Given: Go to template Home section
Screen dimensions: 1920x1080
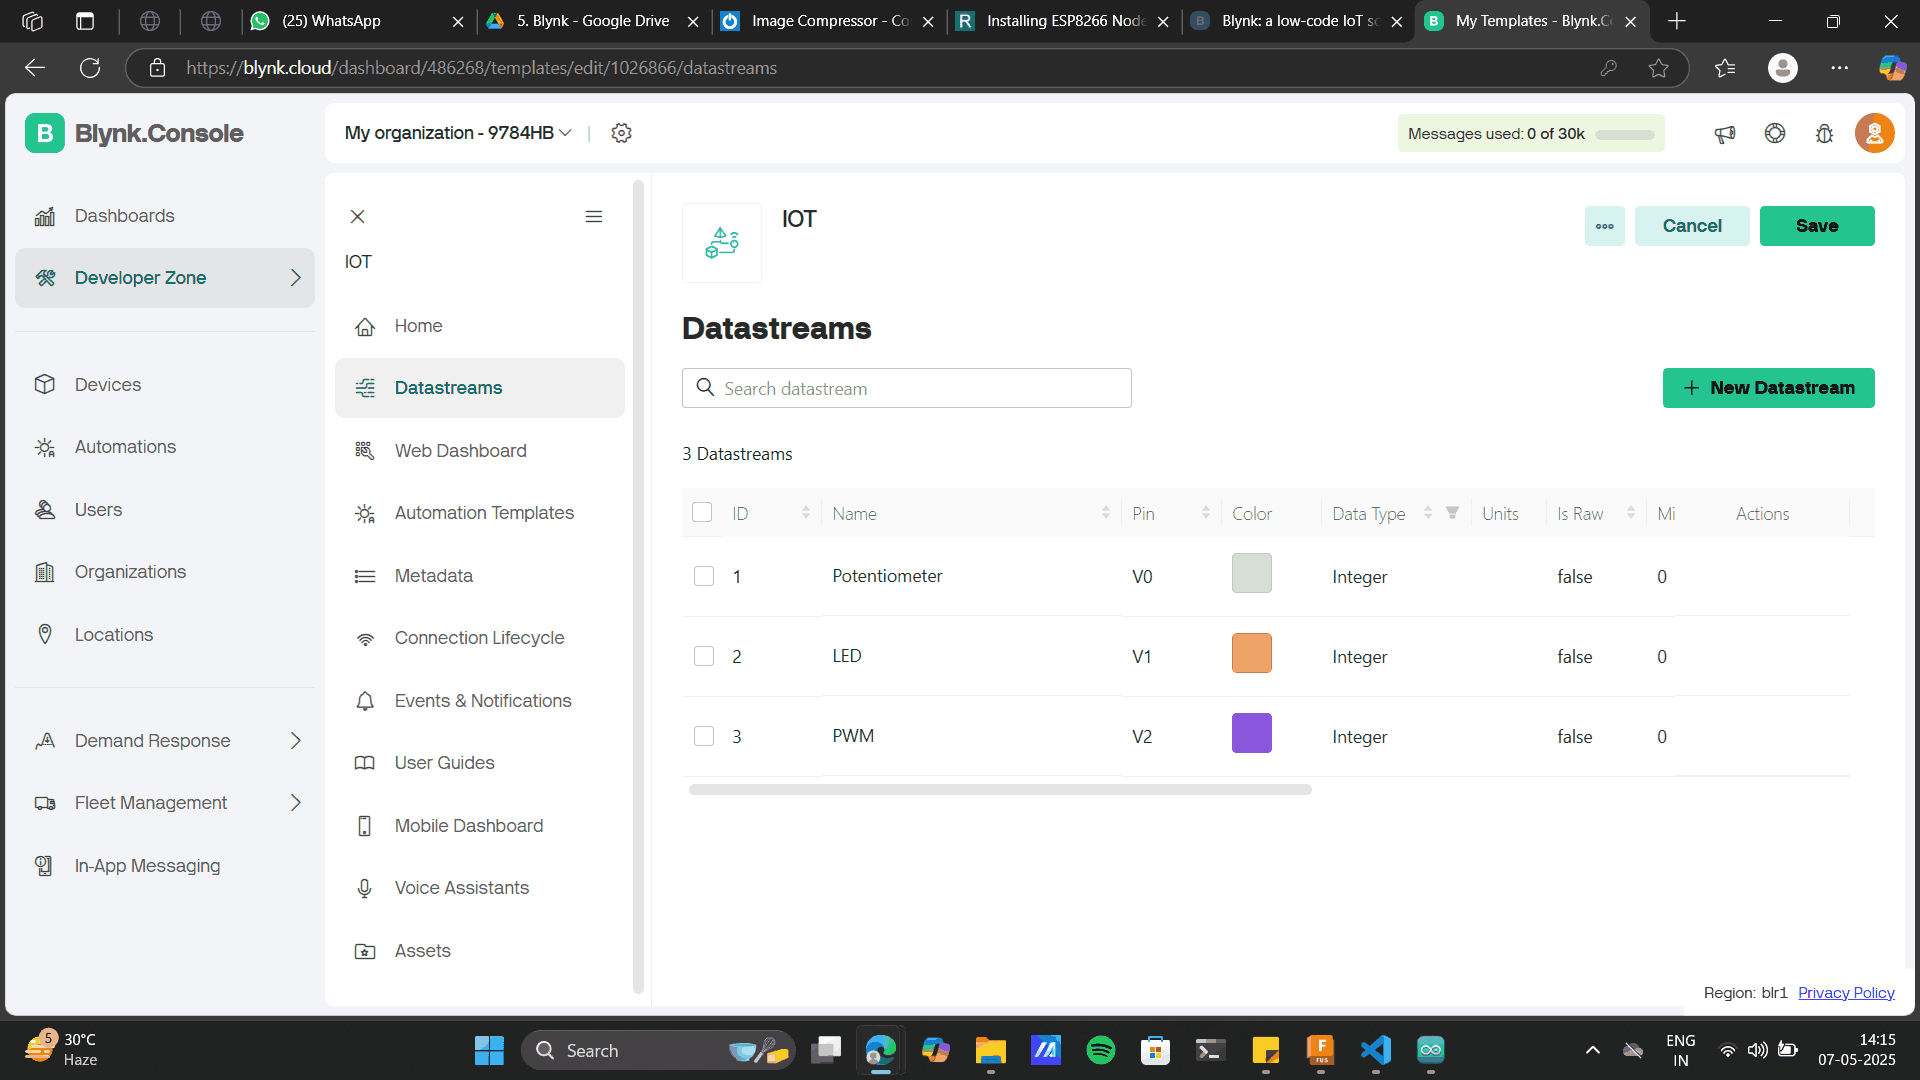Looking at the screenshot, I should click(480, 326).
